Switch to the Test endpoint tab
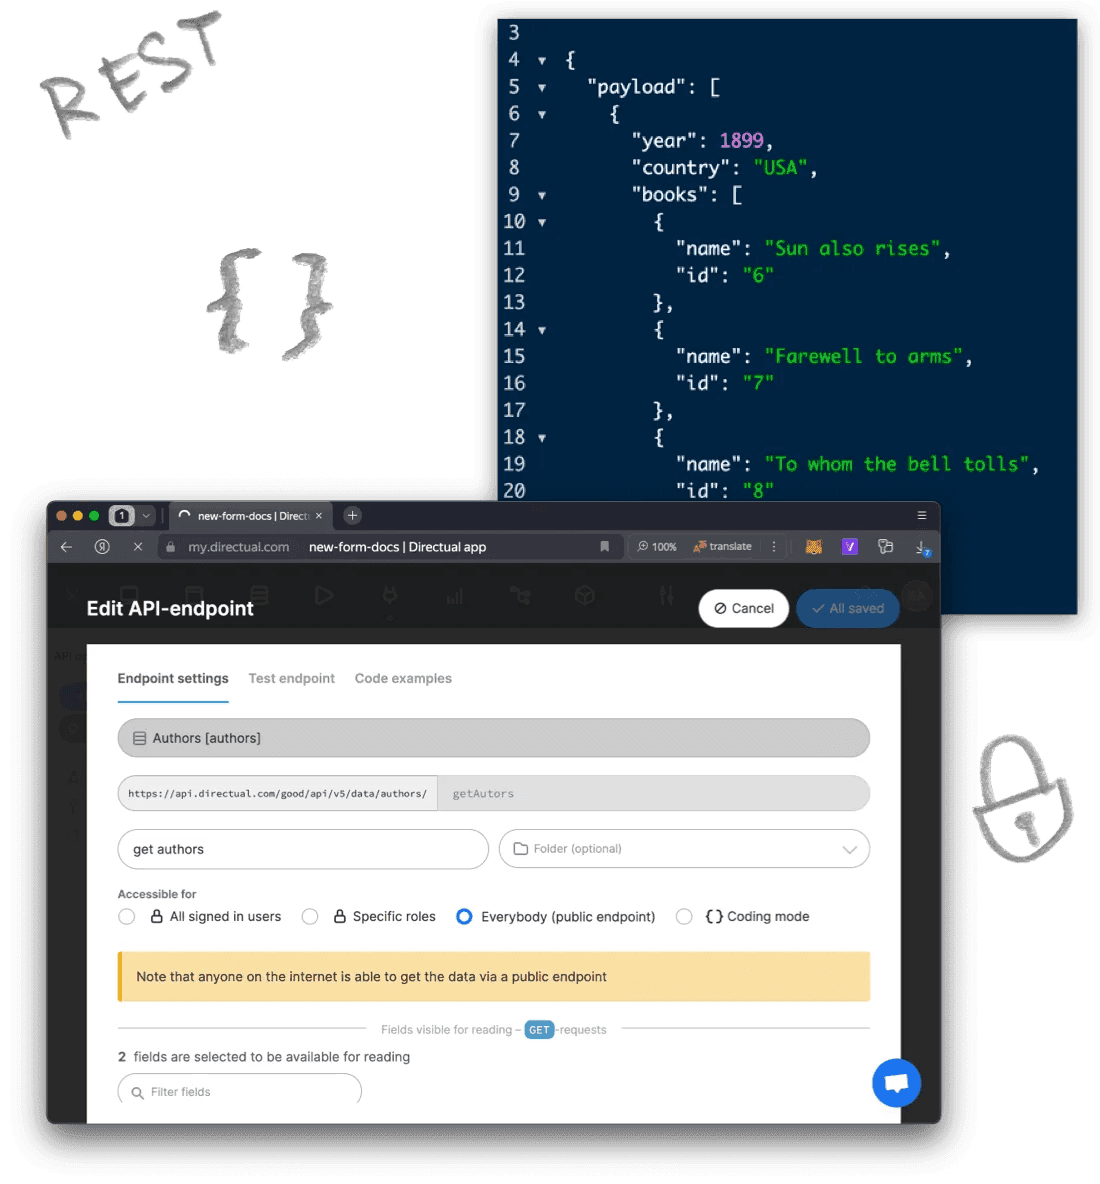This screenshot has width=1100, height=1184. point(291,678)
